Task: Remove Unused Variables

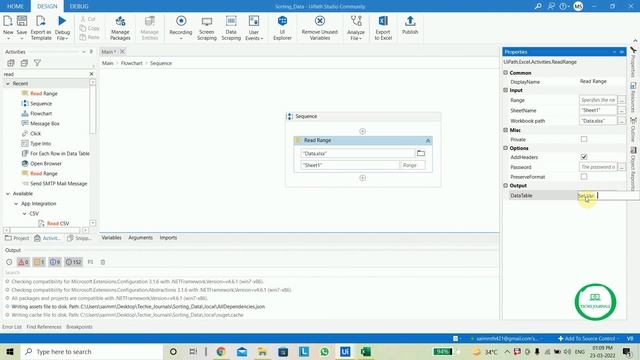Action: (320, 27)
